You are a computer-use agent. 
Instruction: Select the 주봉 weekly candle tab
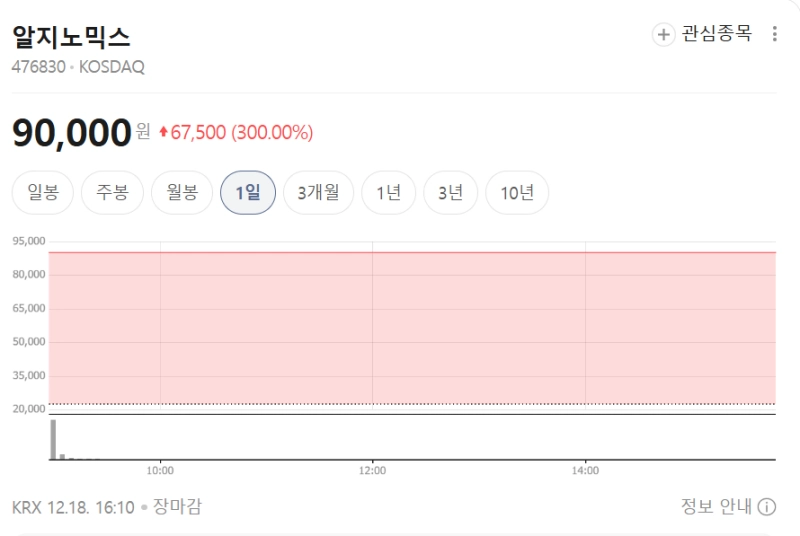click(x=112, y=192)
